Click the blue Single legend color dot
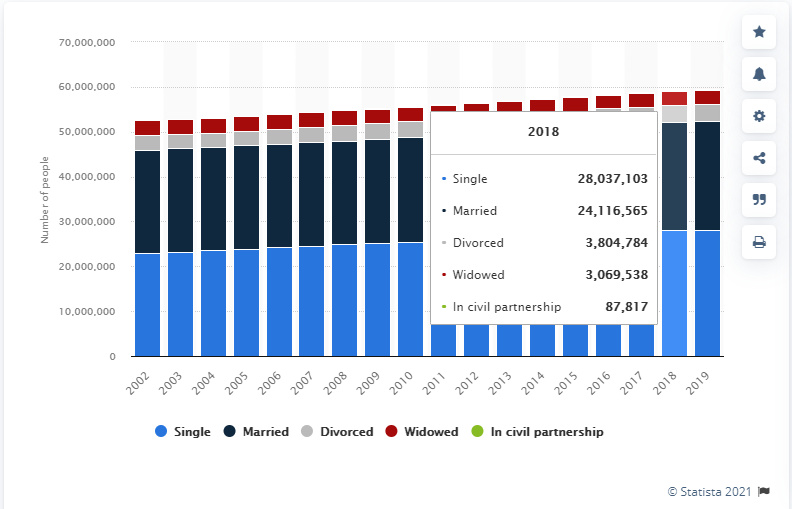Screen dimensions: 792x509 pyautogui.click(x=161, y=431)
